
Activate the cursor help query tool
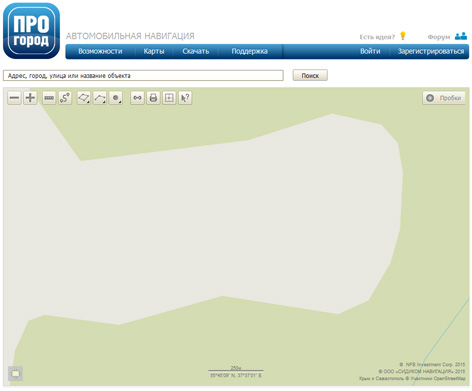point(185,98)
